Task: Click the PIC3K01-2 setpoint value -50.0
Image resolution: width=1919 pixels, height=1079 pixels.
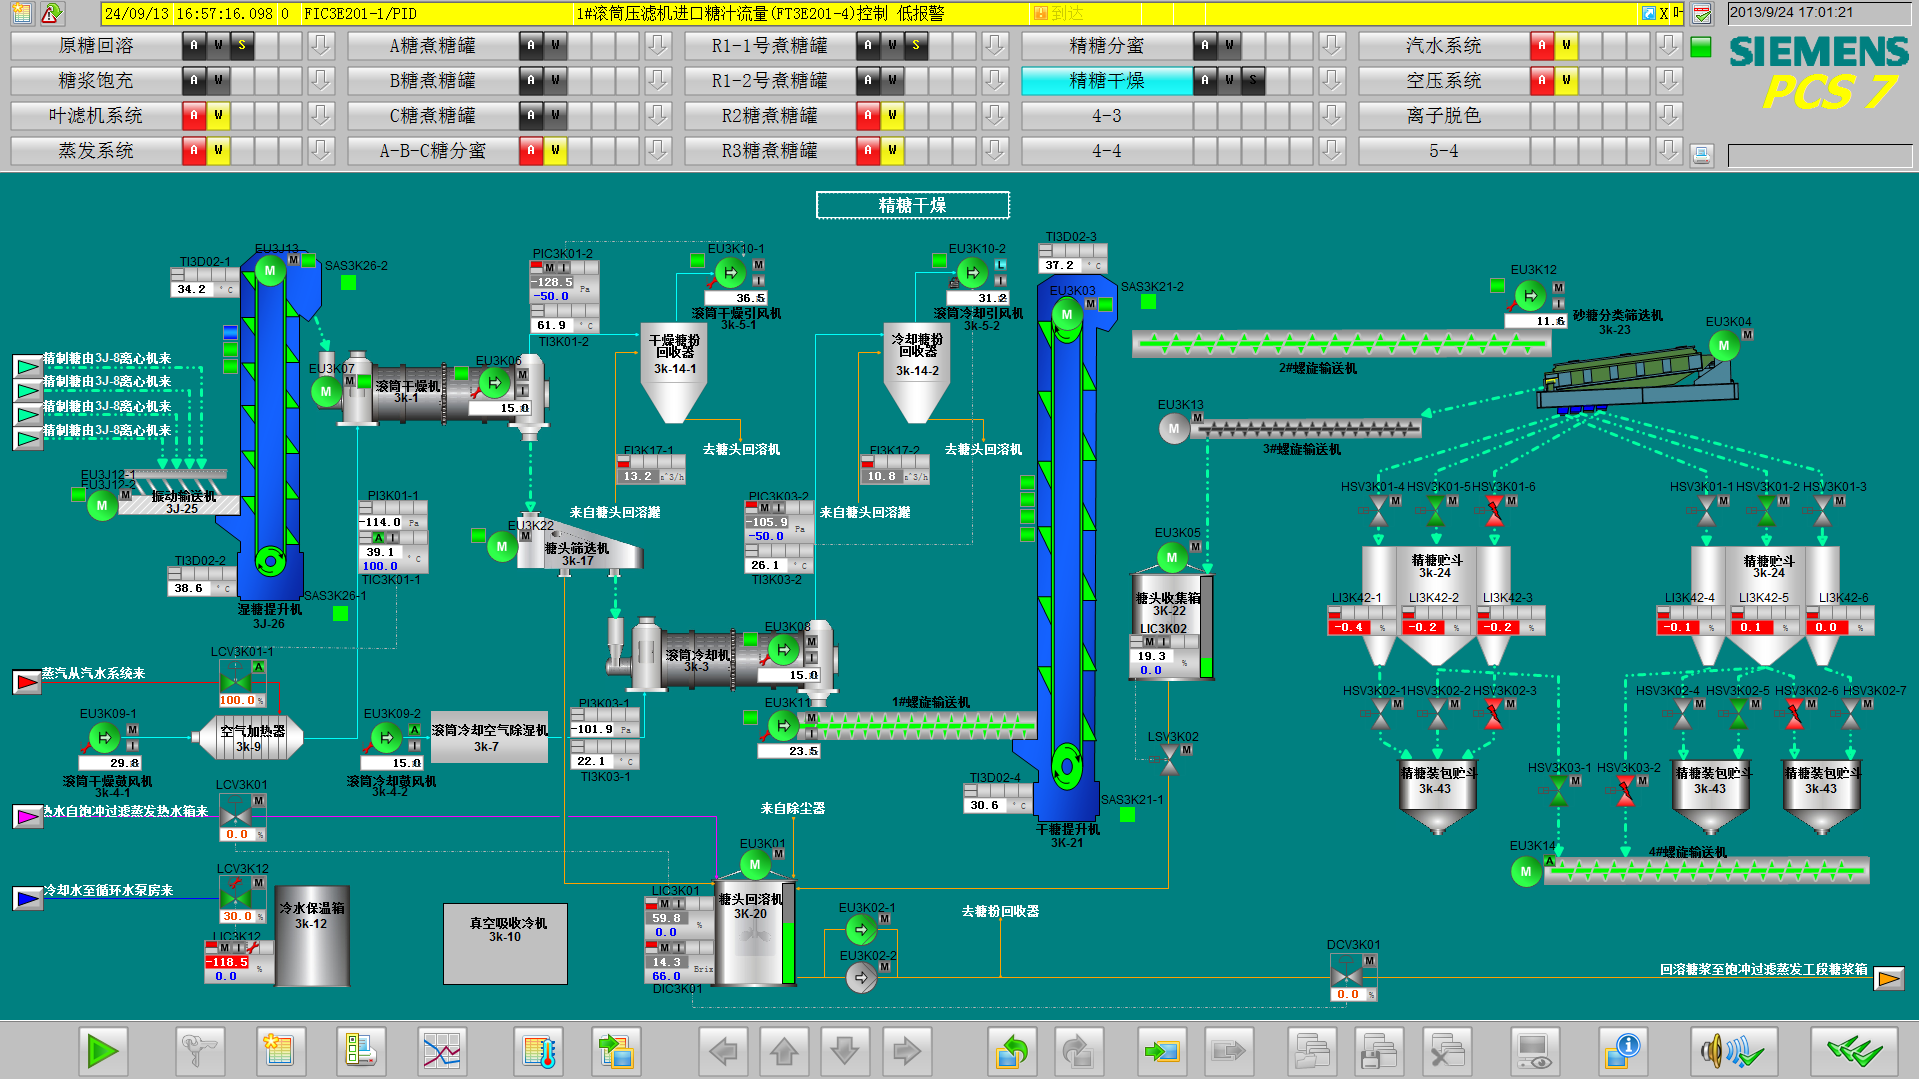Action: click(552, 296)
